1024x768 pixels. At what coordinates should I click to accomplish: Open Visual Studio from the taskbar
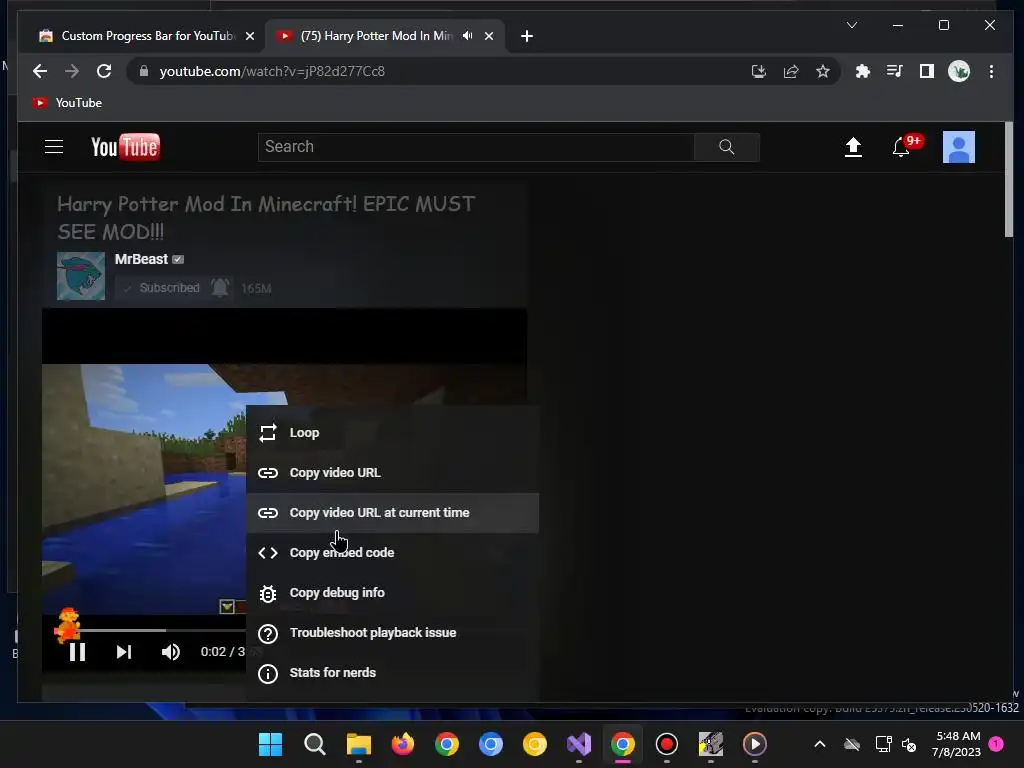point(579,744)
